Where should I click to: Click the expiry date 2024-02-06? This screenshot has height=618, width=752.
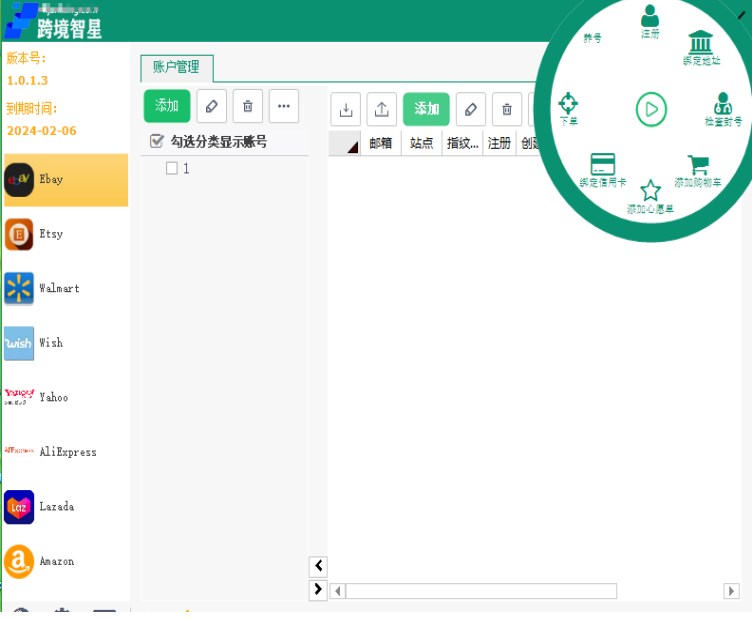pos(42,131)
